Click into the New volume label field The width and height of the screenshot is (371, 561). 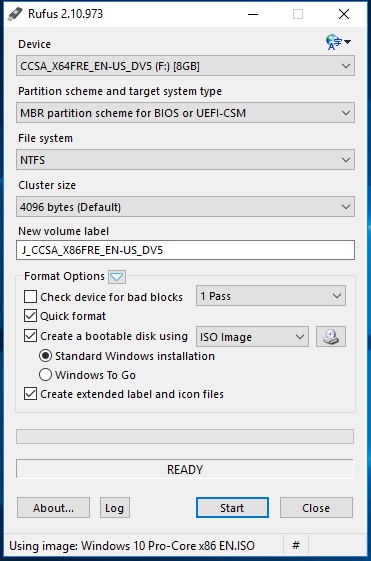(185, 250)
